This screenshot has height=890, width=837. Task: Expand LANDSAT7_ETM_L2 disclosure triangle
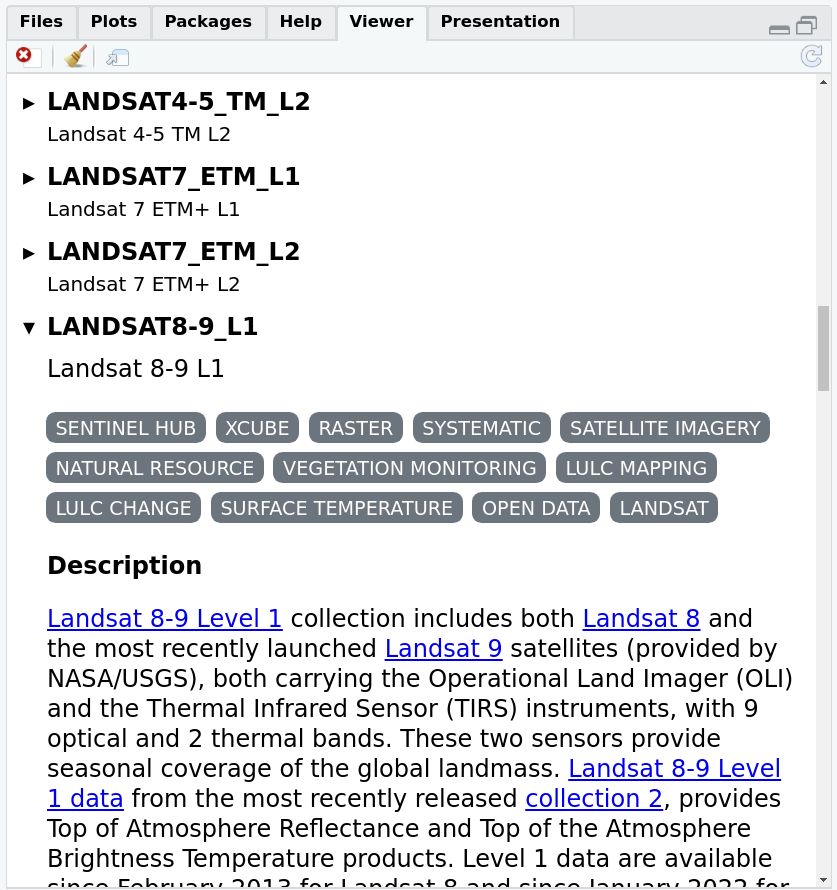click(29, 253)
